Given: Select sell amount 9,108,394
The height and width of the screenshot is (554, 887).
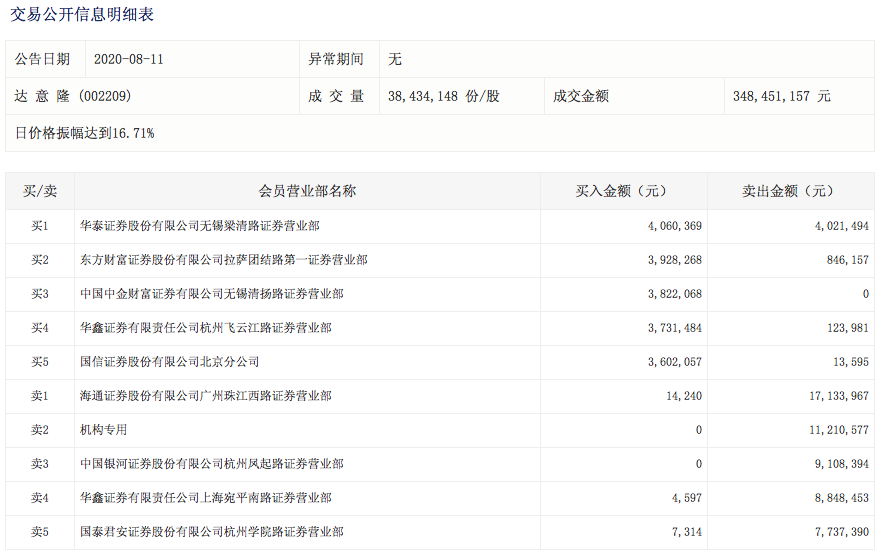Looking at the screenshot, I should 842,464.
